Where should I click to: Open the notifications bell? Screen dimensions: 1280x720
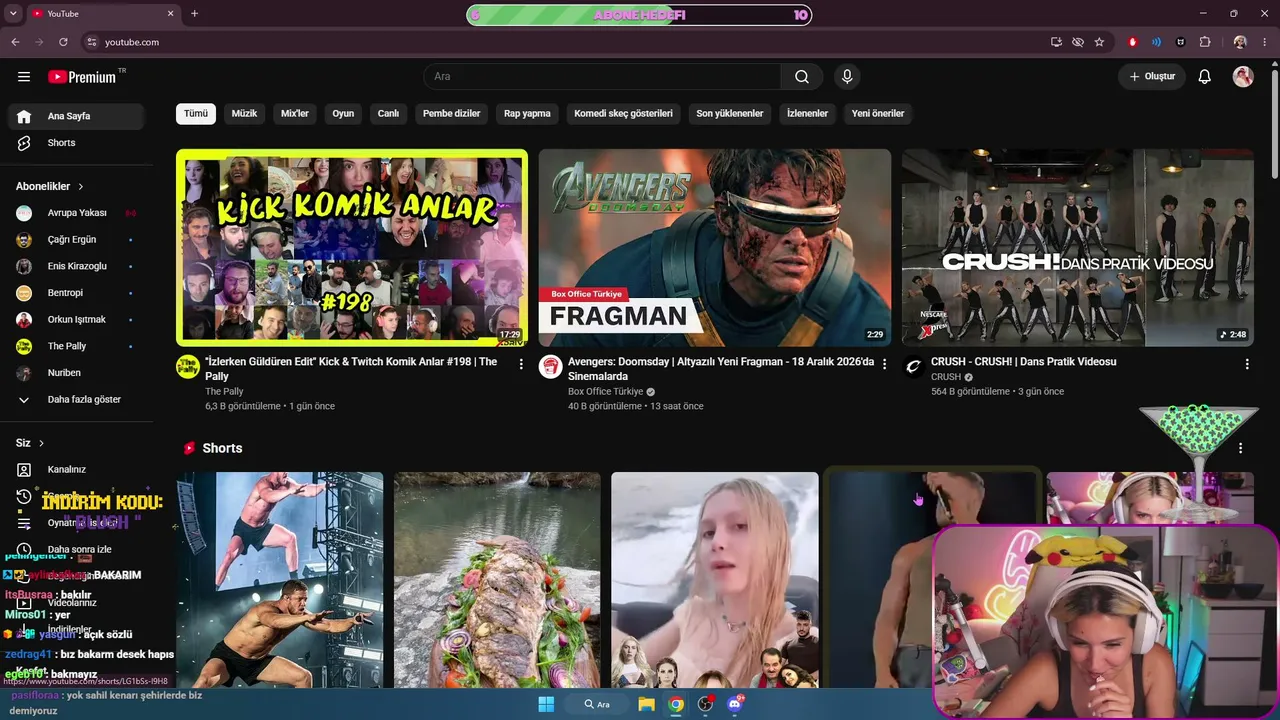[x=1205, y=77]
